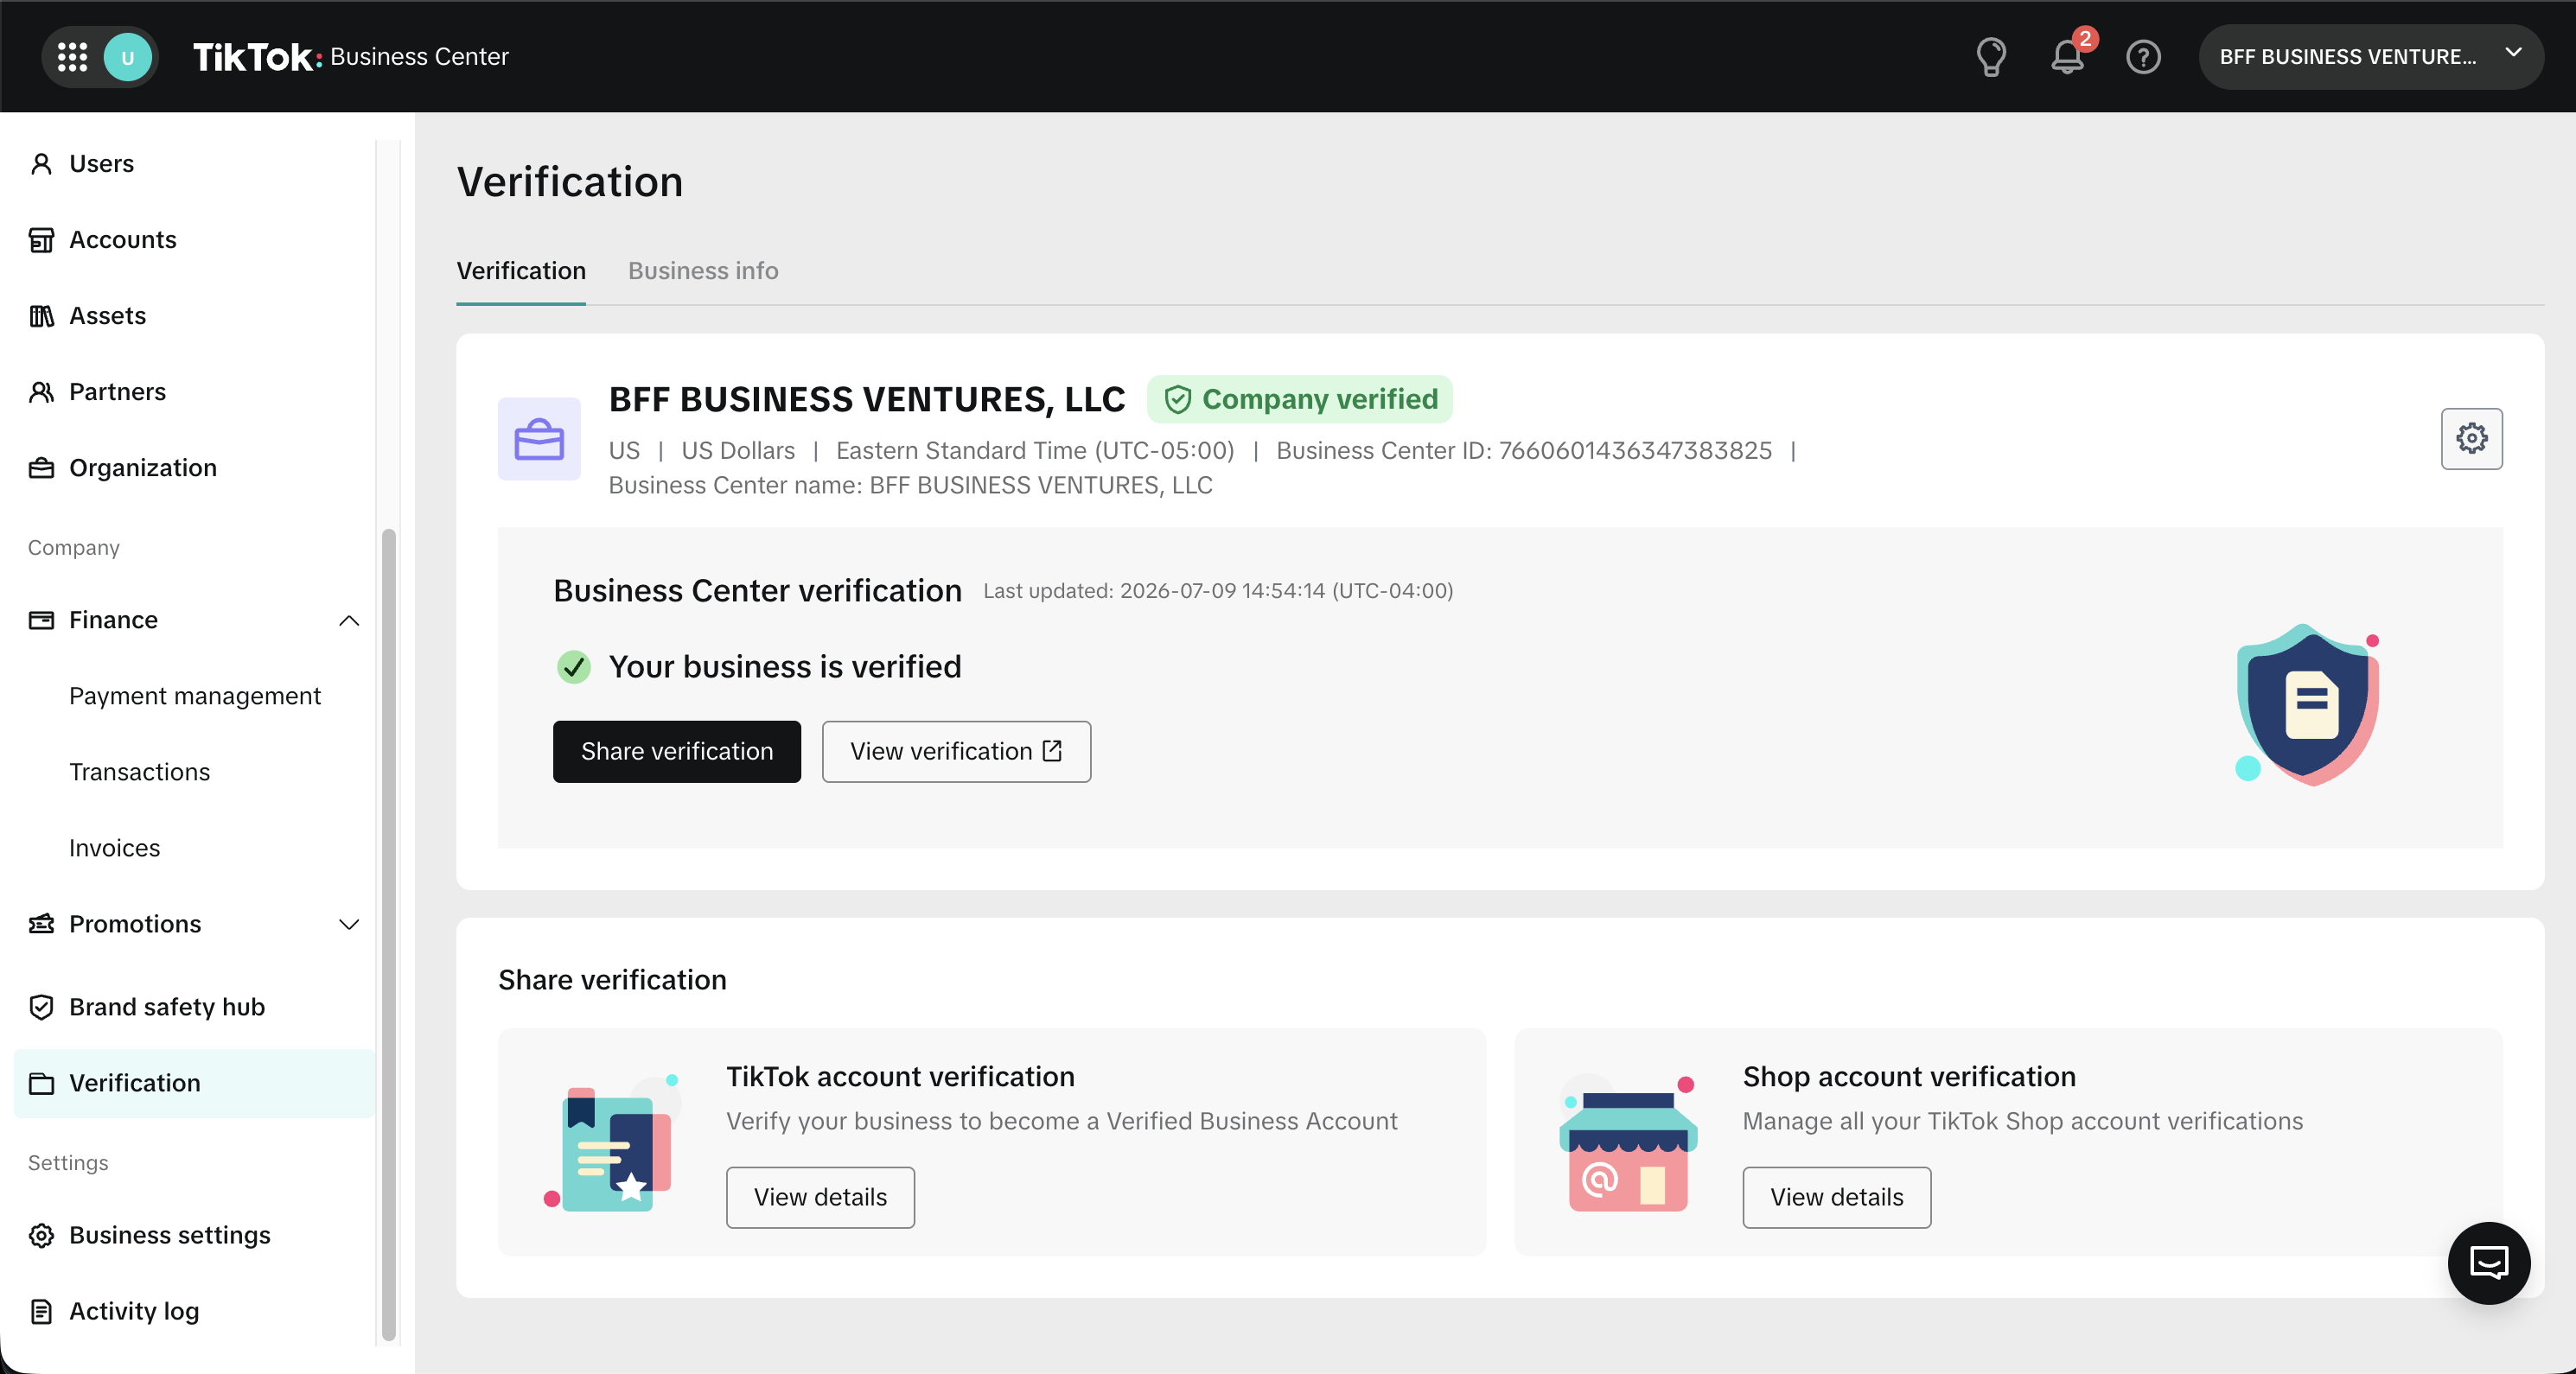Switch to the Business info tab
2576x1374 pixels.
[x=703, y=271]
